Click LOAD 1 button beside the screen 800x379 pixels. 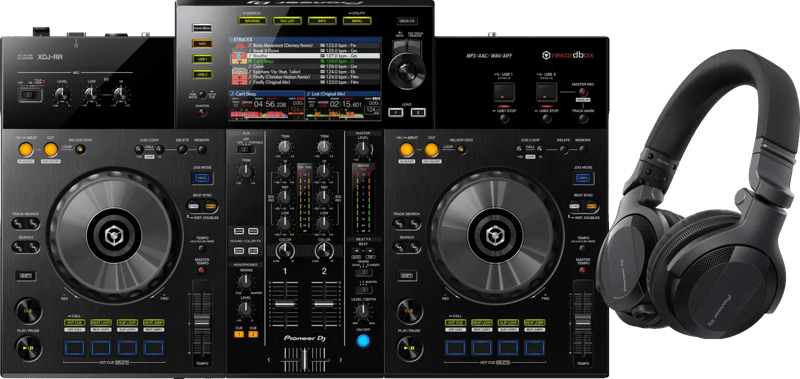pos(395,112)
